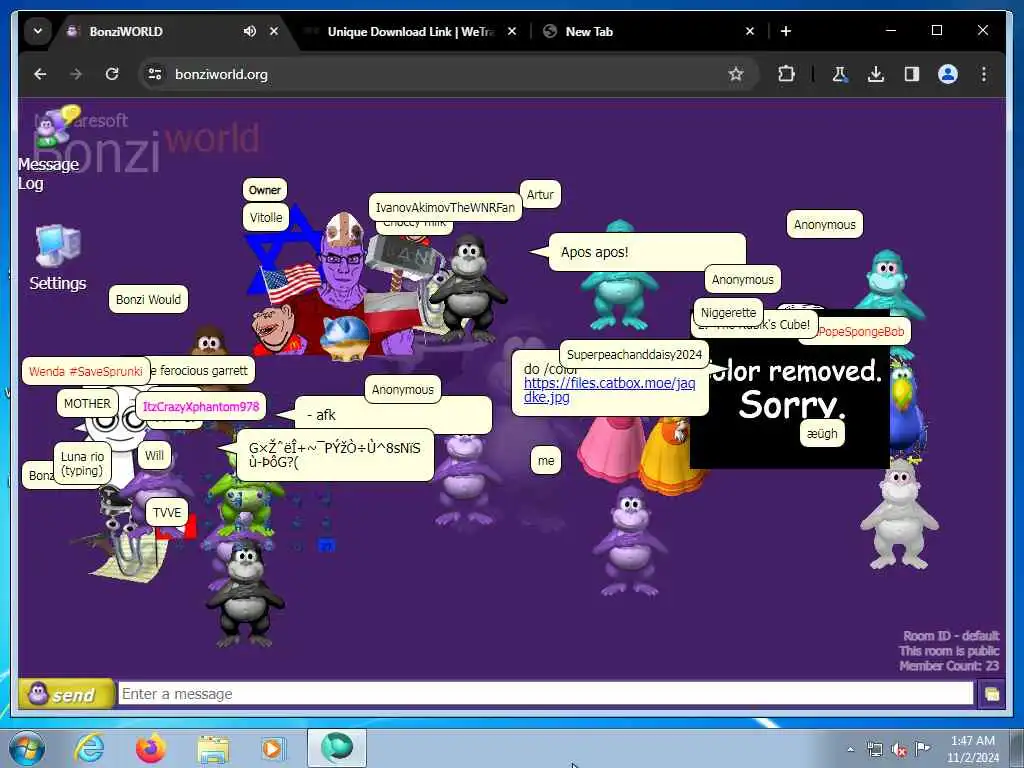
Task: Switch to the BonziWORLD tab
Action: 150,31
